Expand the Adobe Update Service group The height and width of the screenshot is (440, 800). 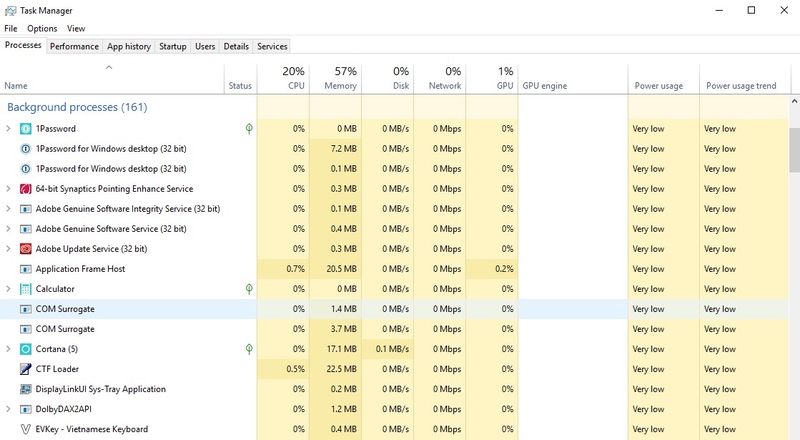tap(8, 249)
